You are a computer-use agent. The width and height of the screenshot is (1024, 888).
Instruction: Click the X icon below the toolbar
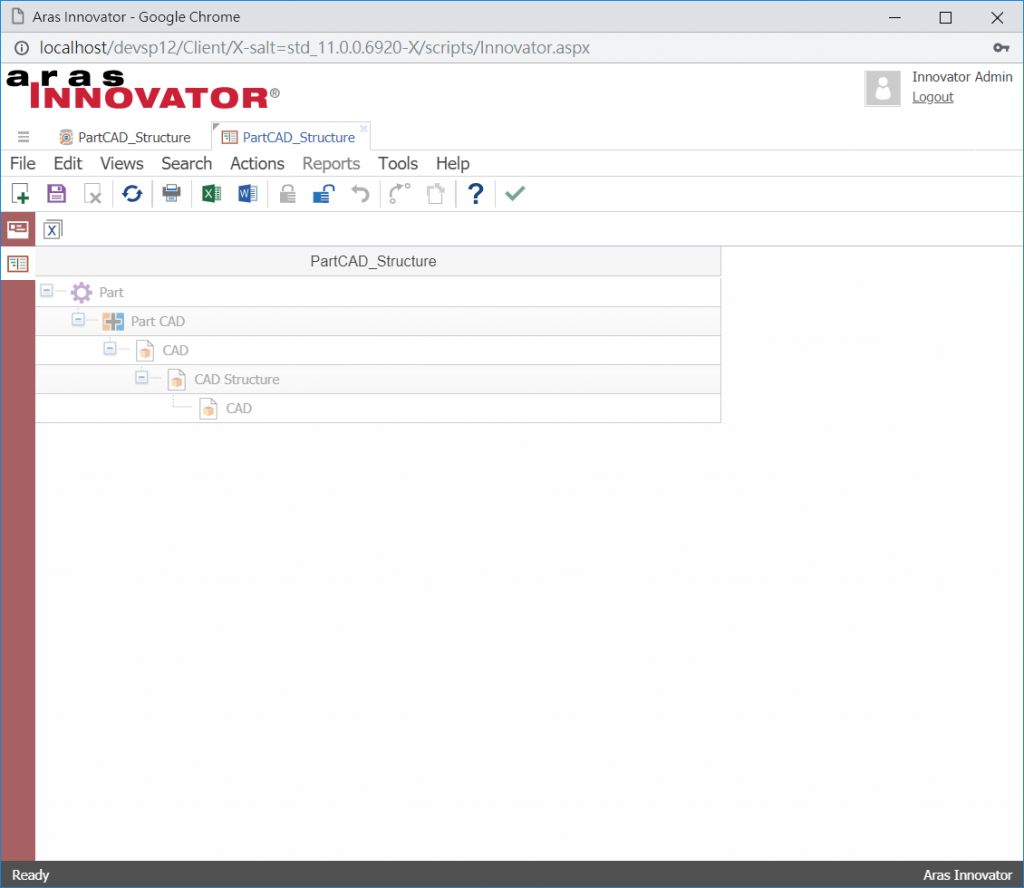(x=52, y=230)
